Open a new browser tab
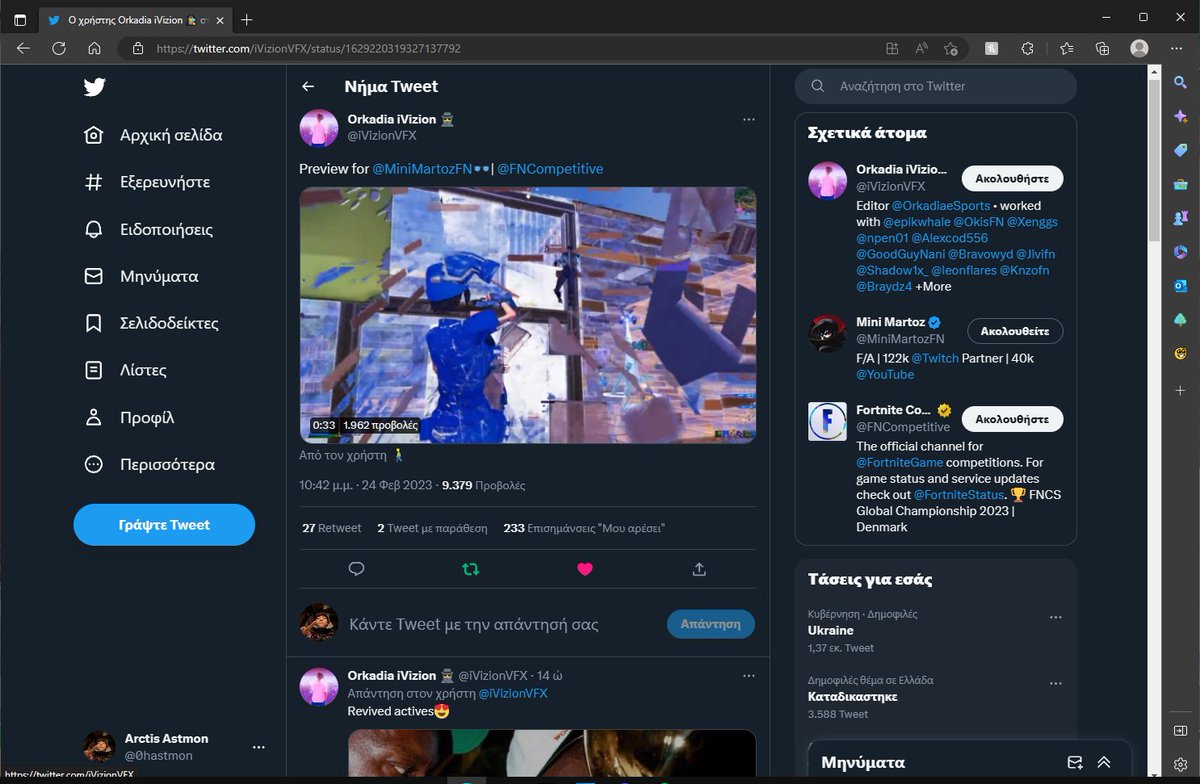 247,19
